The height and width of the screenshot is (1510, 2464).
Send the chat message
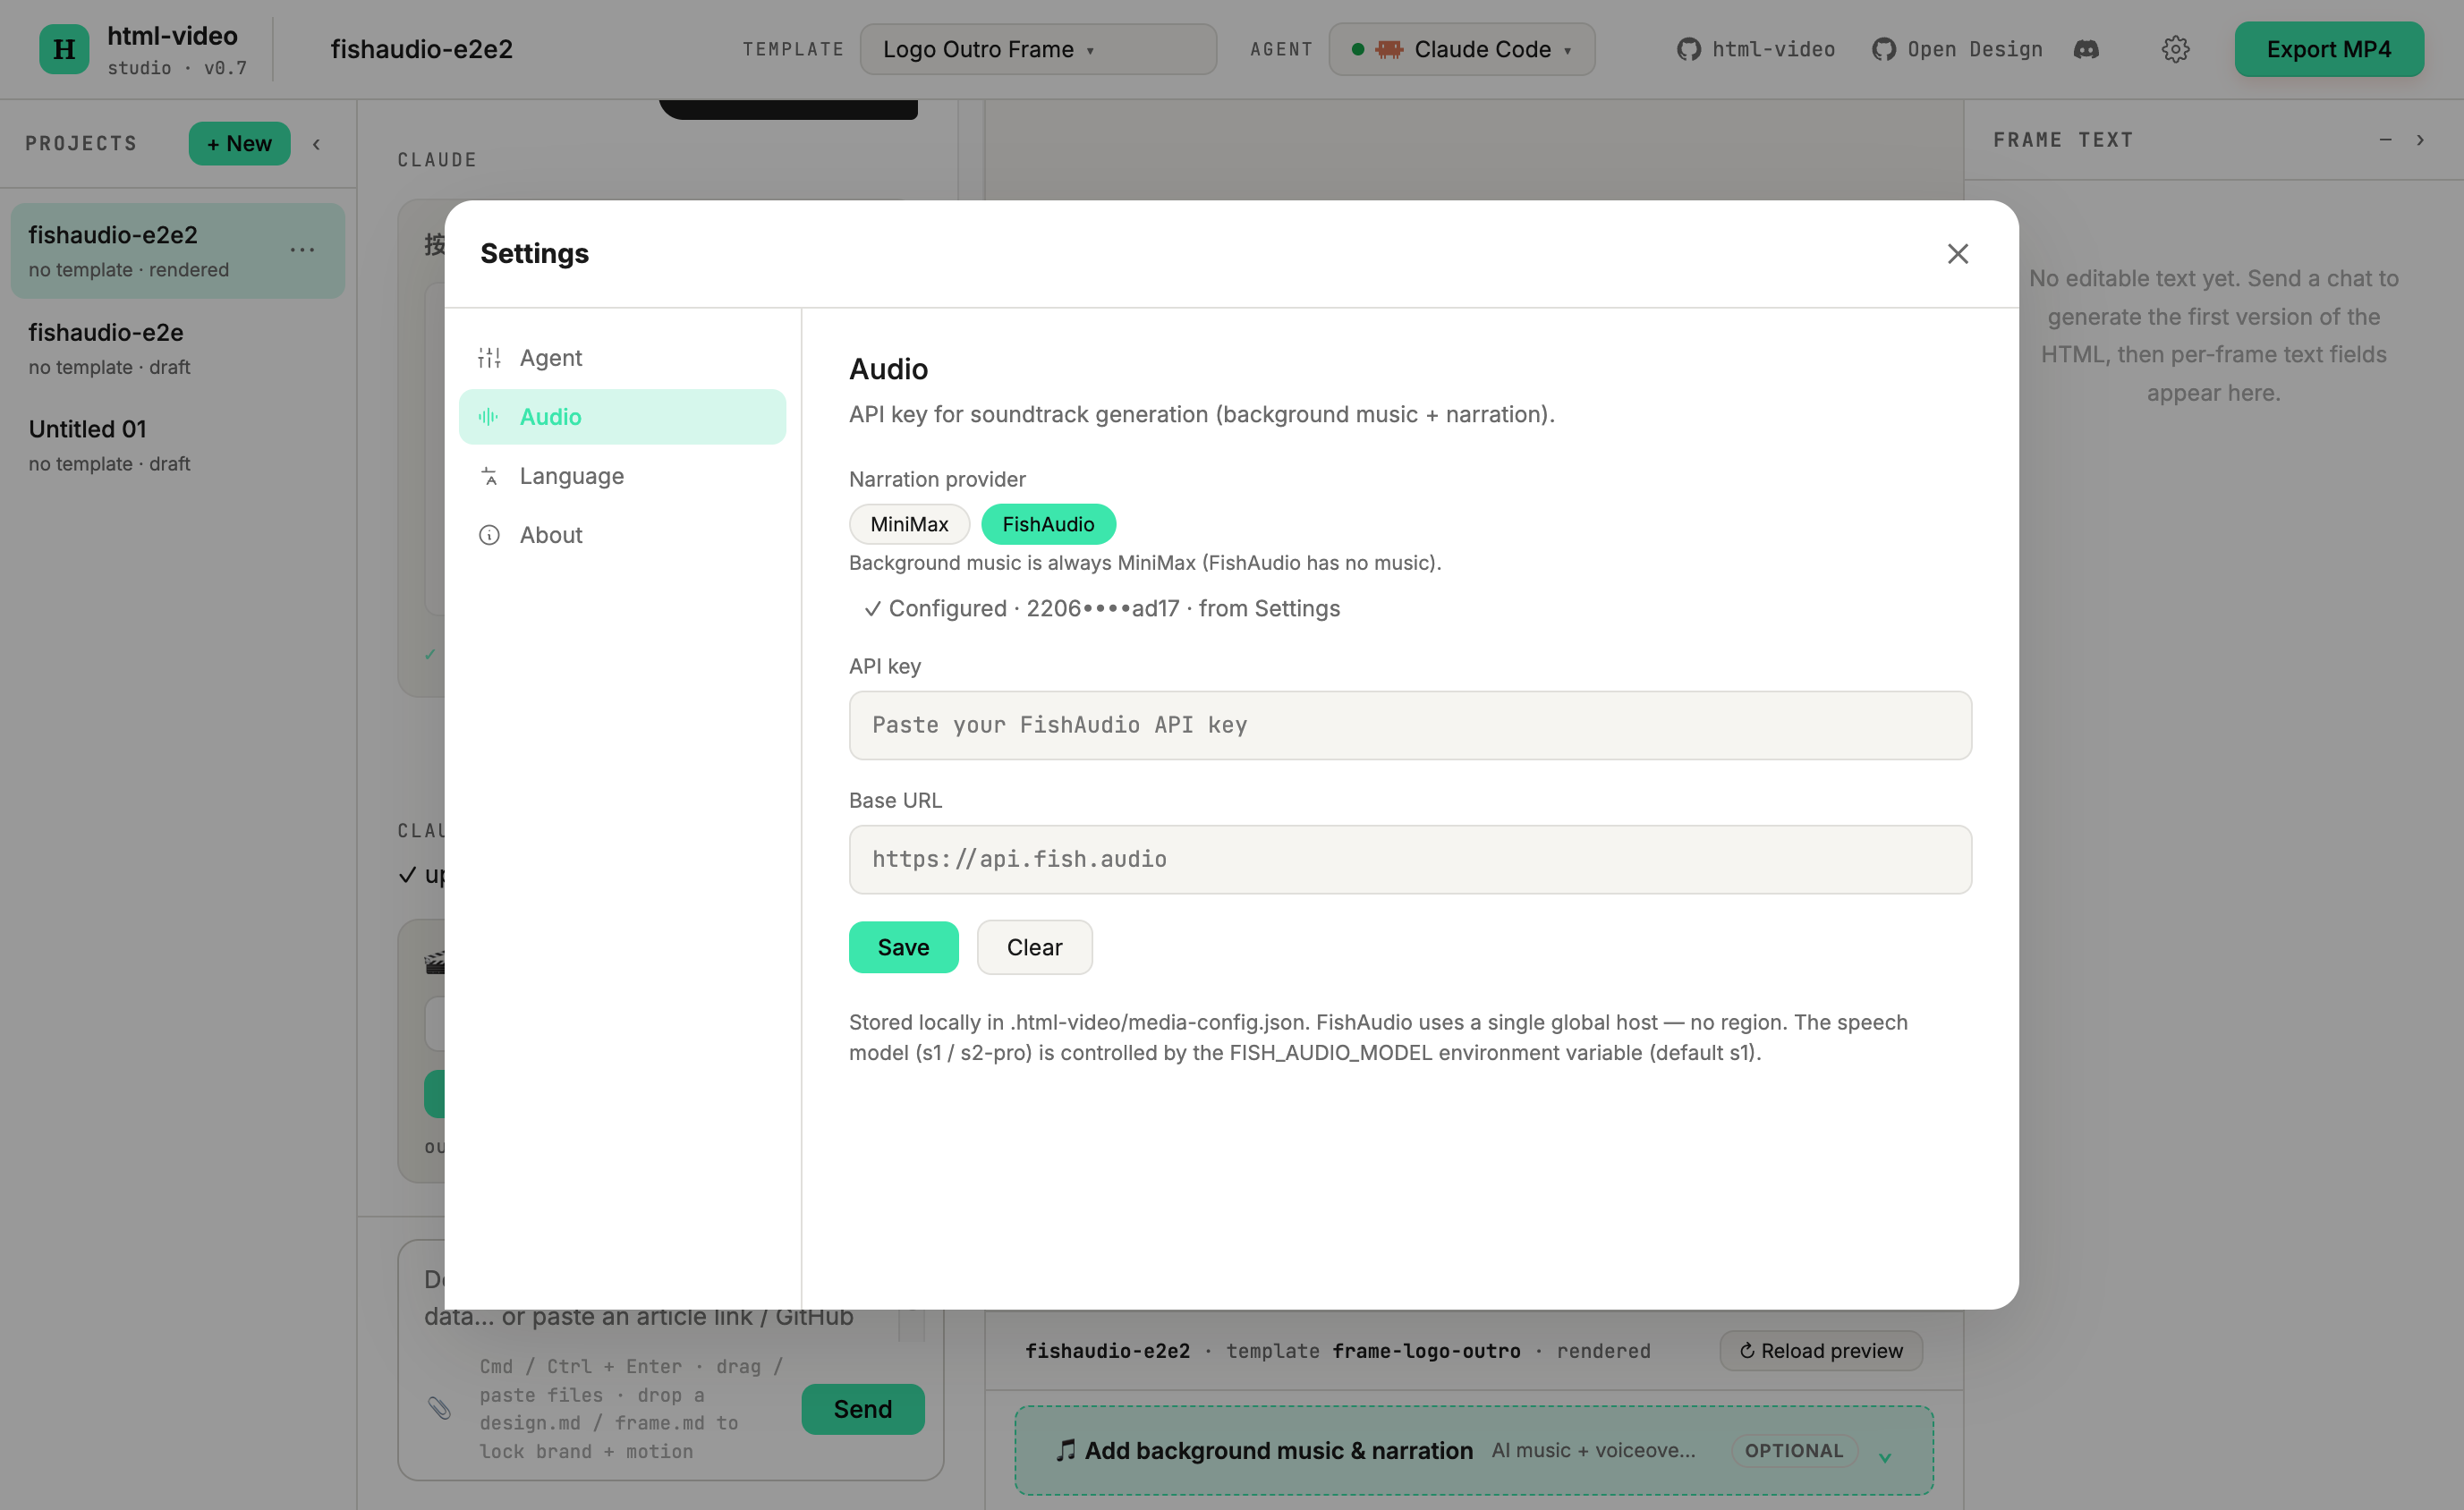[x=862, y=1408]
